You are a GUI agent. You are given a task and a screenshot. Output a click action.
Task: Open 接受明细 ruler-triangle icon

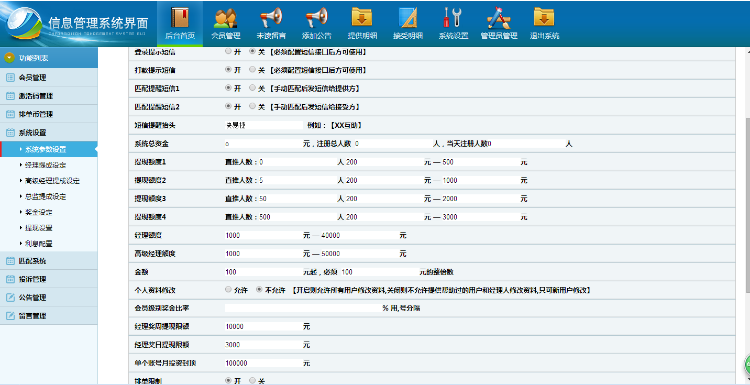[x=408, y=18]
